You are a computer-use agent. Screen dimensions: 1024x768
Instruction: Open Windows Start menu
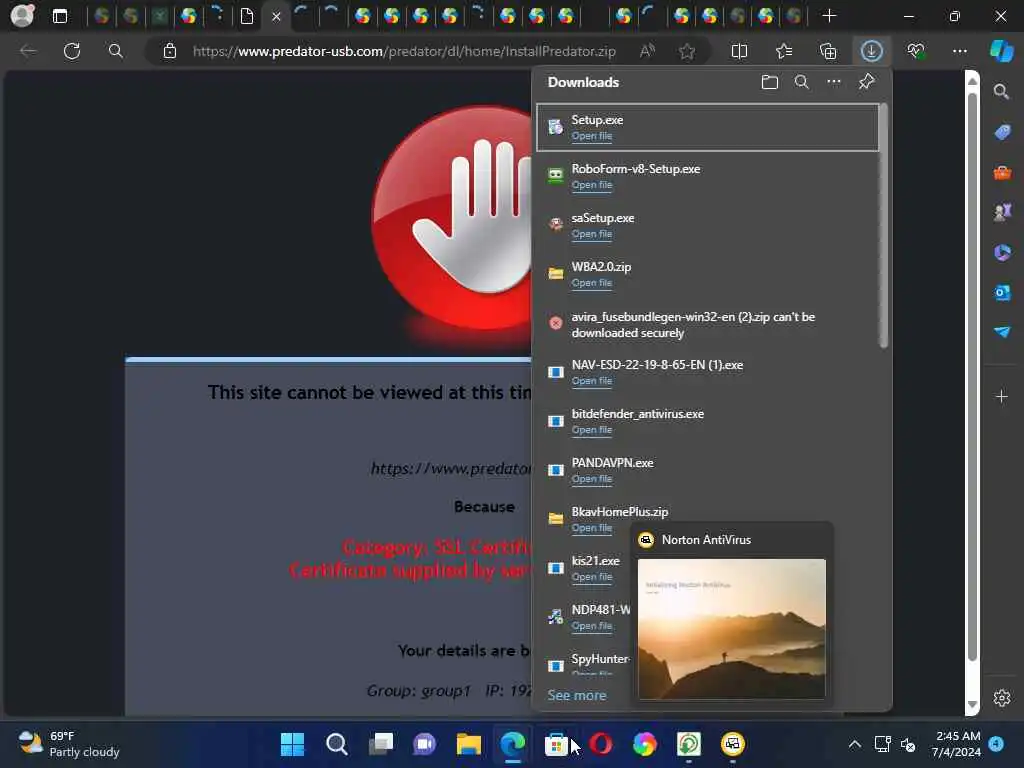tap(292, 744)
